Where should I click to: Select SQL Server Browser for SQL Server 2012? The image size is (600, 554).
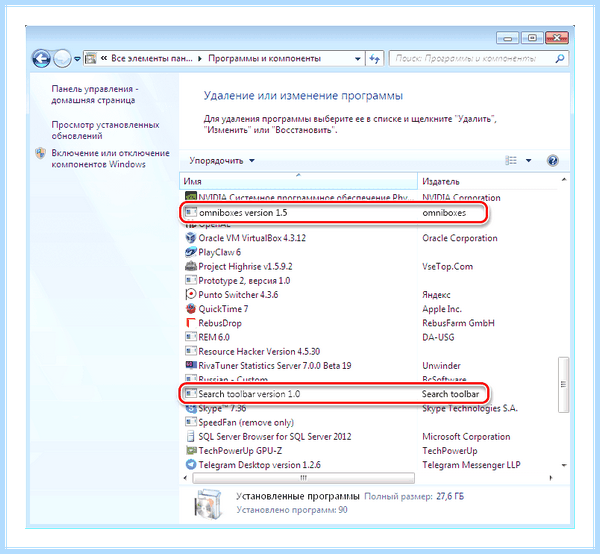pos(274,437)
